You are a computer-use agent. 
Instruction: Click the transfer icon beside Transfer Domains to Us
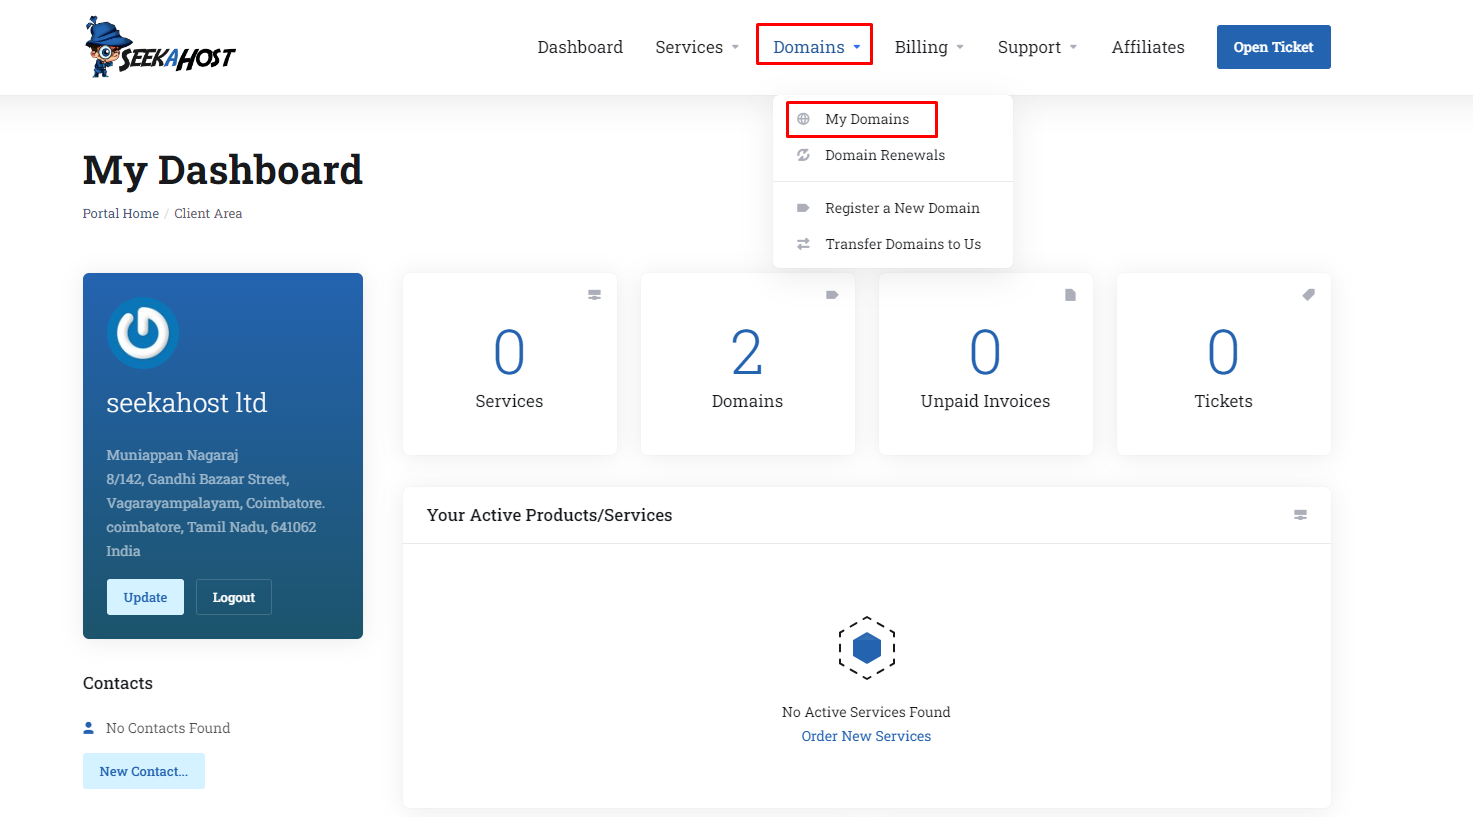804,243
